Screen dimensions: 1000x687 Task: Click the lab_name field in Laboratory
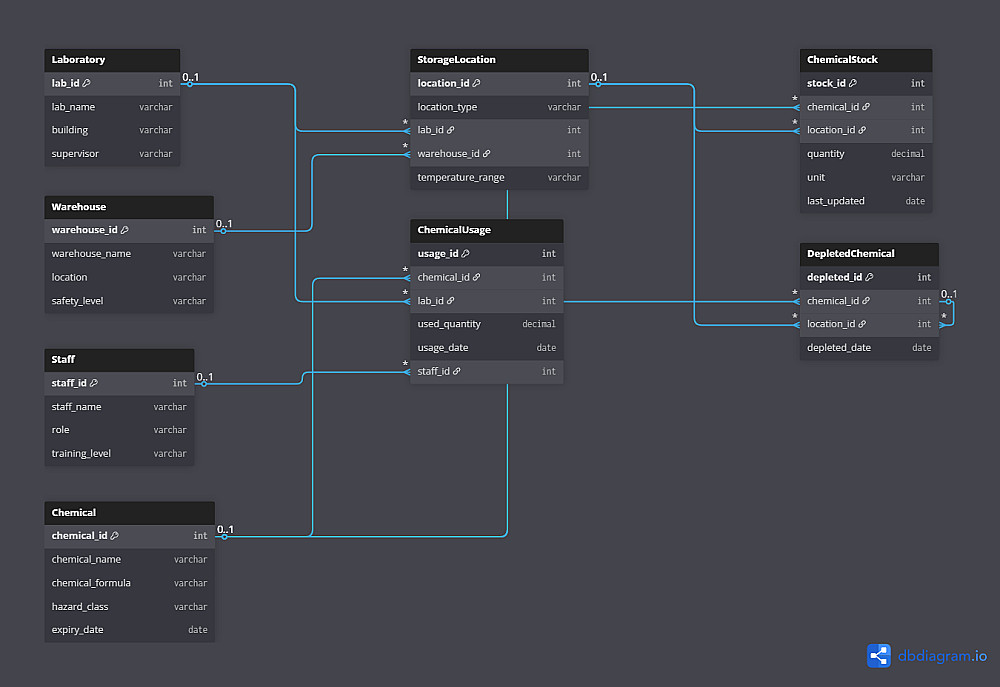pyautogui.click(x=112, y=107)
